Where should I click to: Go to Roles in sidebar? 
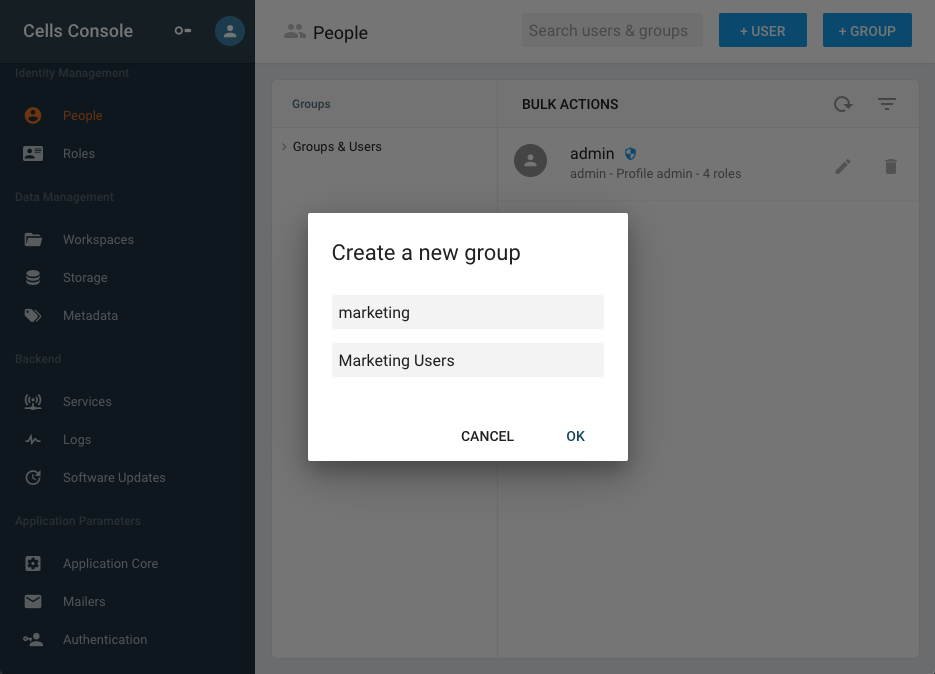pyautogui.click(x=79, y=153)
